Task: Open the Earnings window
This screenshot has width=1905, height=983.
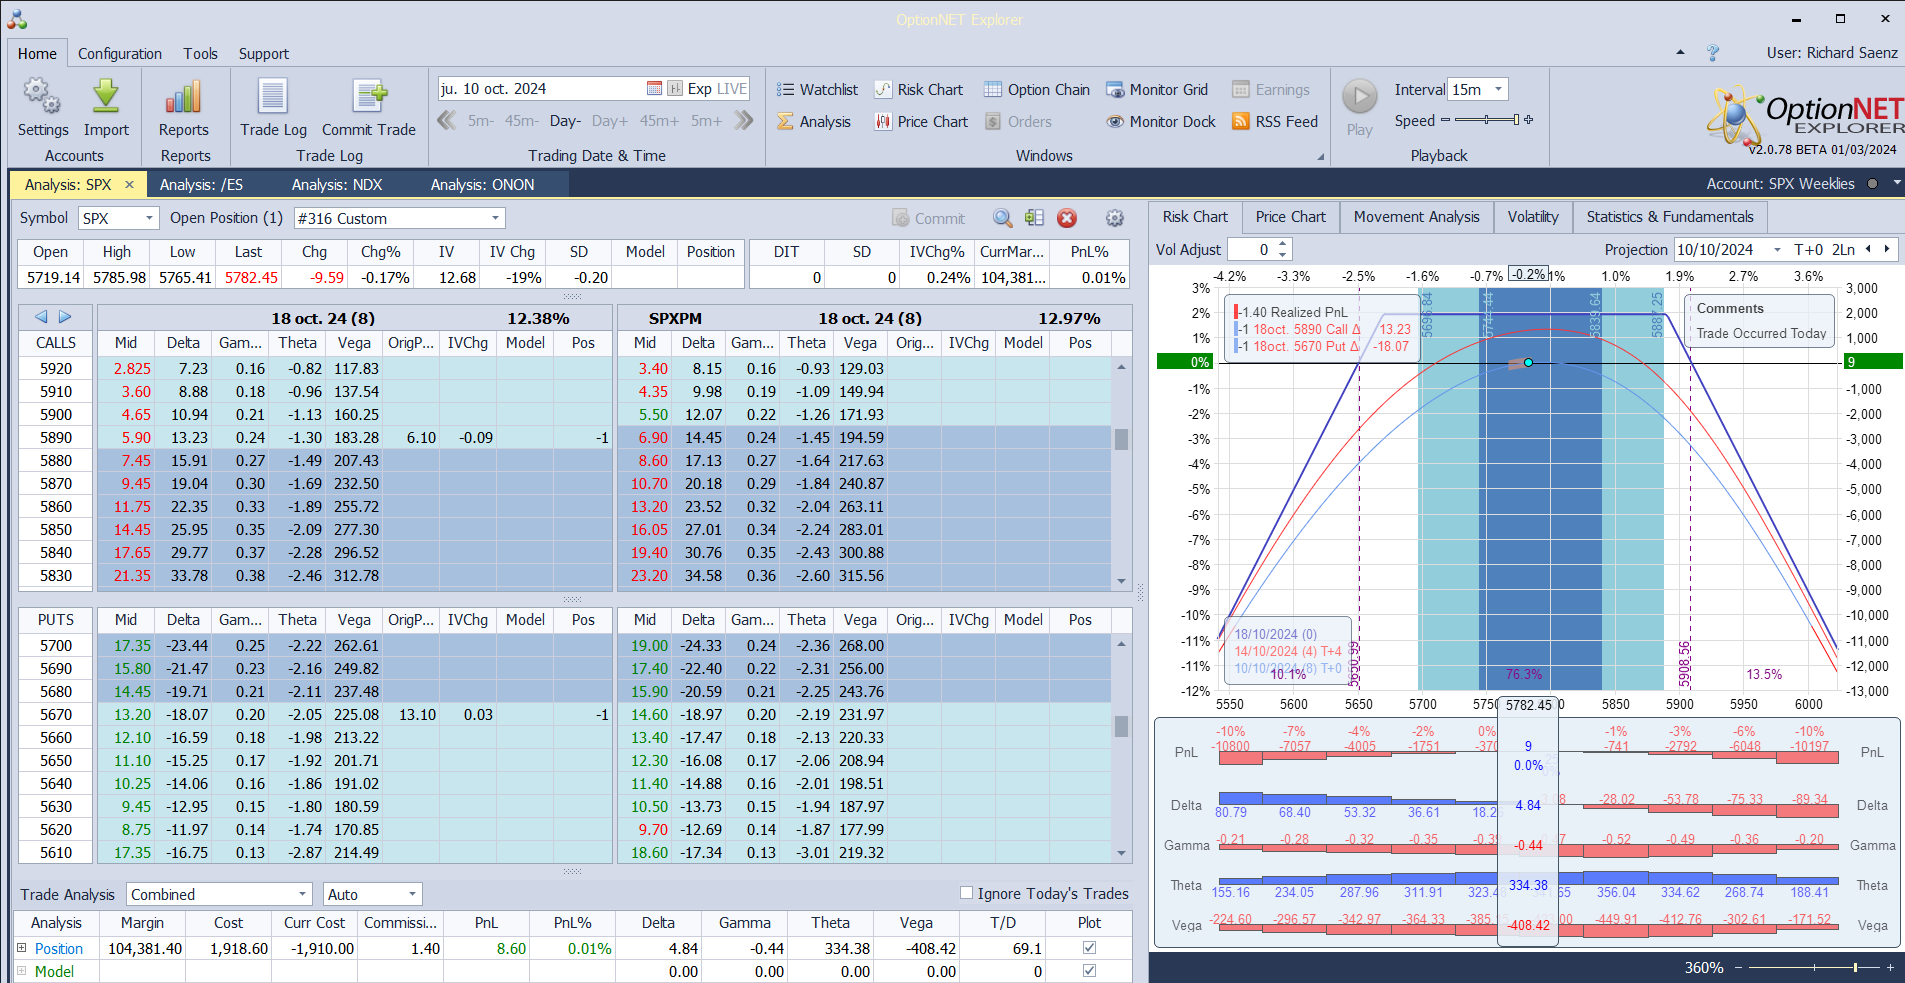Action: [1271, 90]
